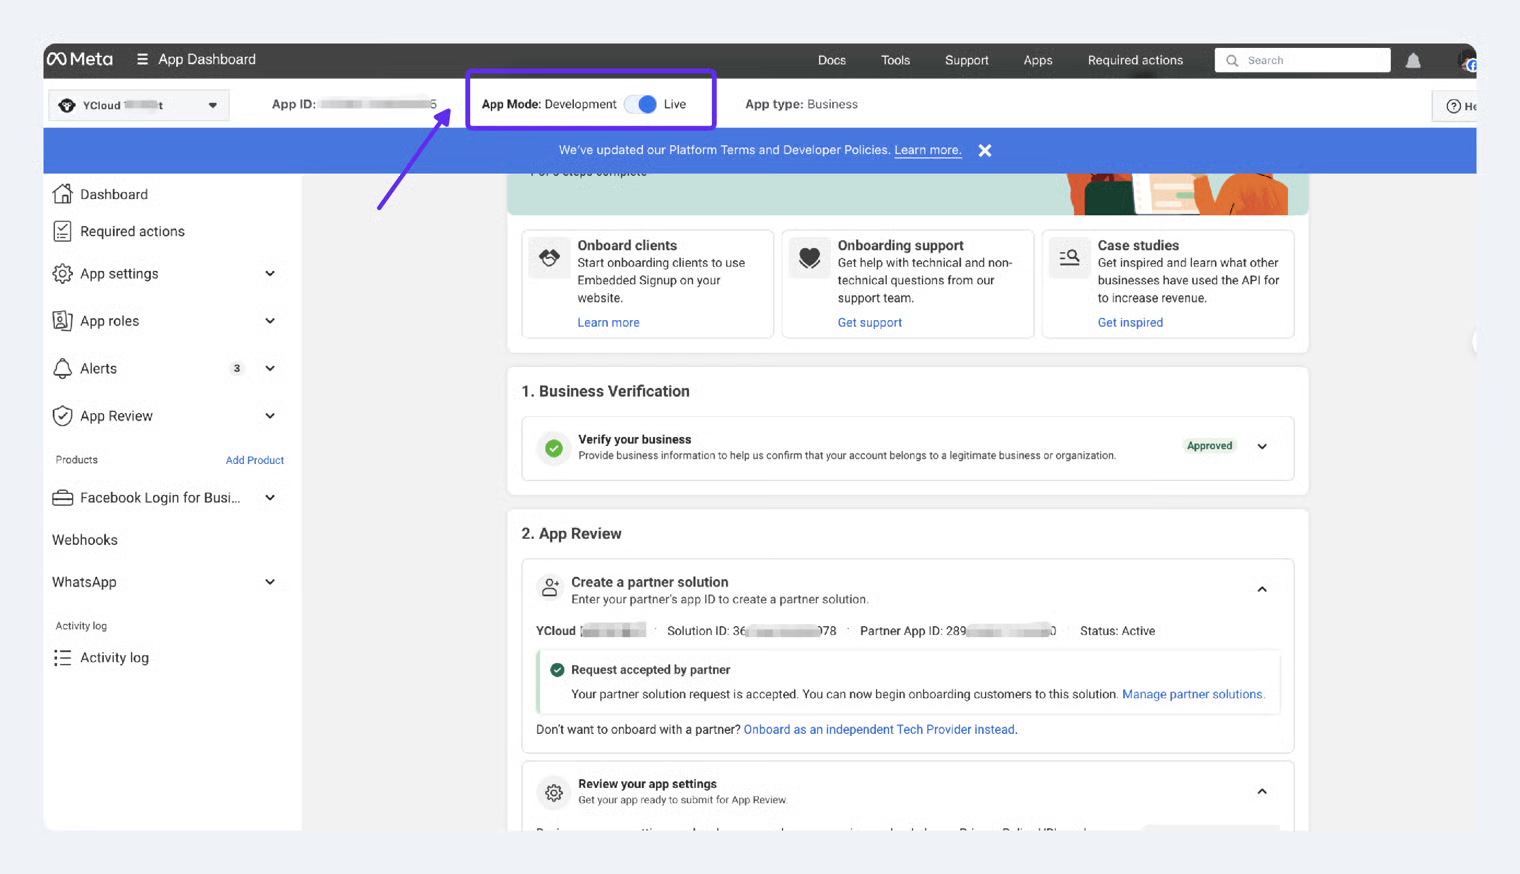
Task: Click the Add Product link
Action: [x=254, y=460]
